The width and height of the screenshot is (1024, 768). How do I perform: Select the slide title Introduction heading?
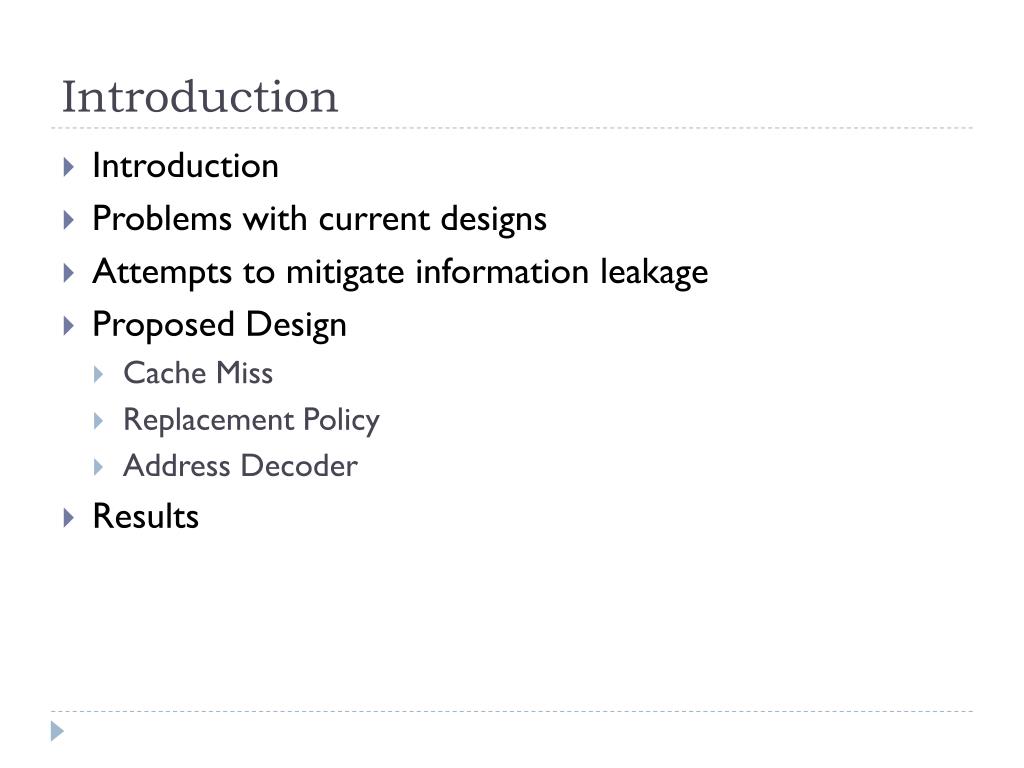[x=200, y=97]
